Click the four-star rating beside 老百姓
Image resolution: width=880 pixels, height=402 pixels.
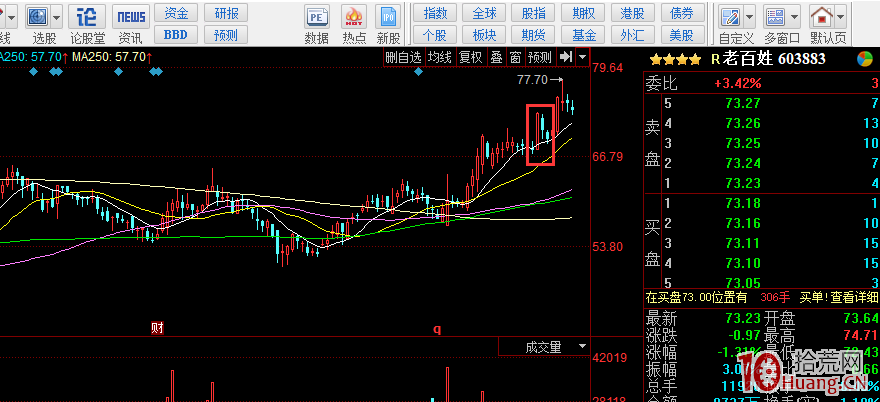675,59
